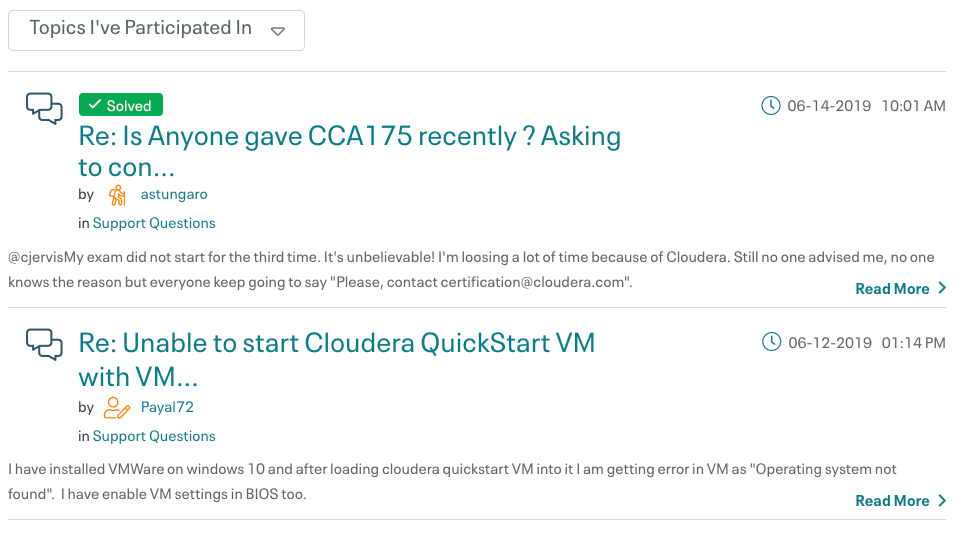Visit the Payal72 user profile link
Screen dimensions: 957x533
(167, 407)
